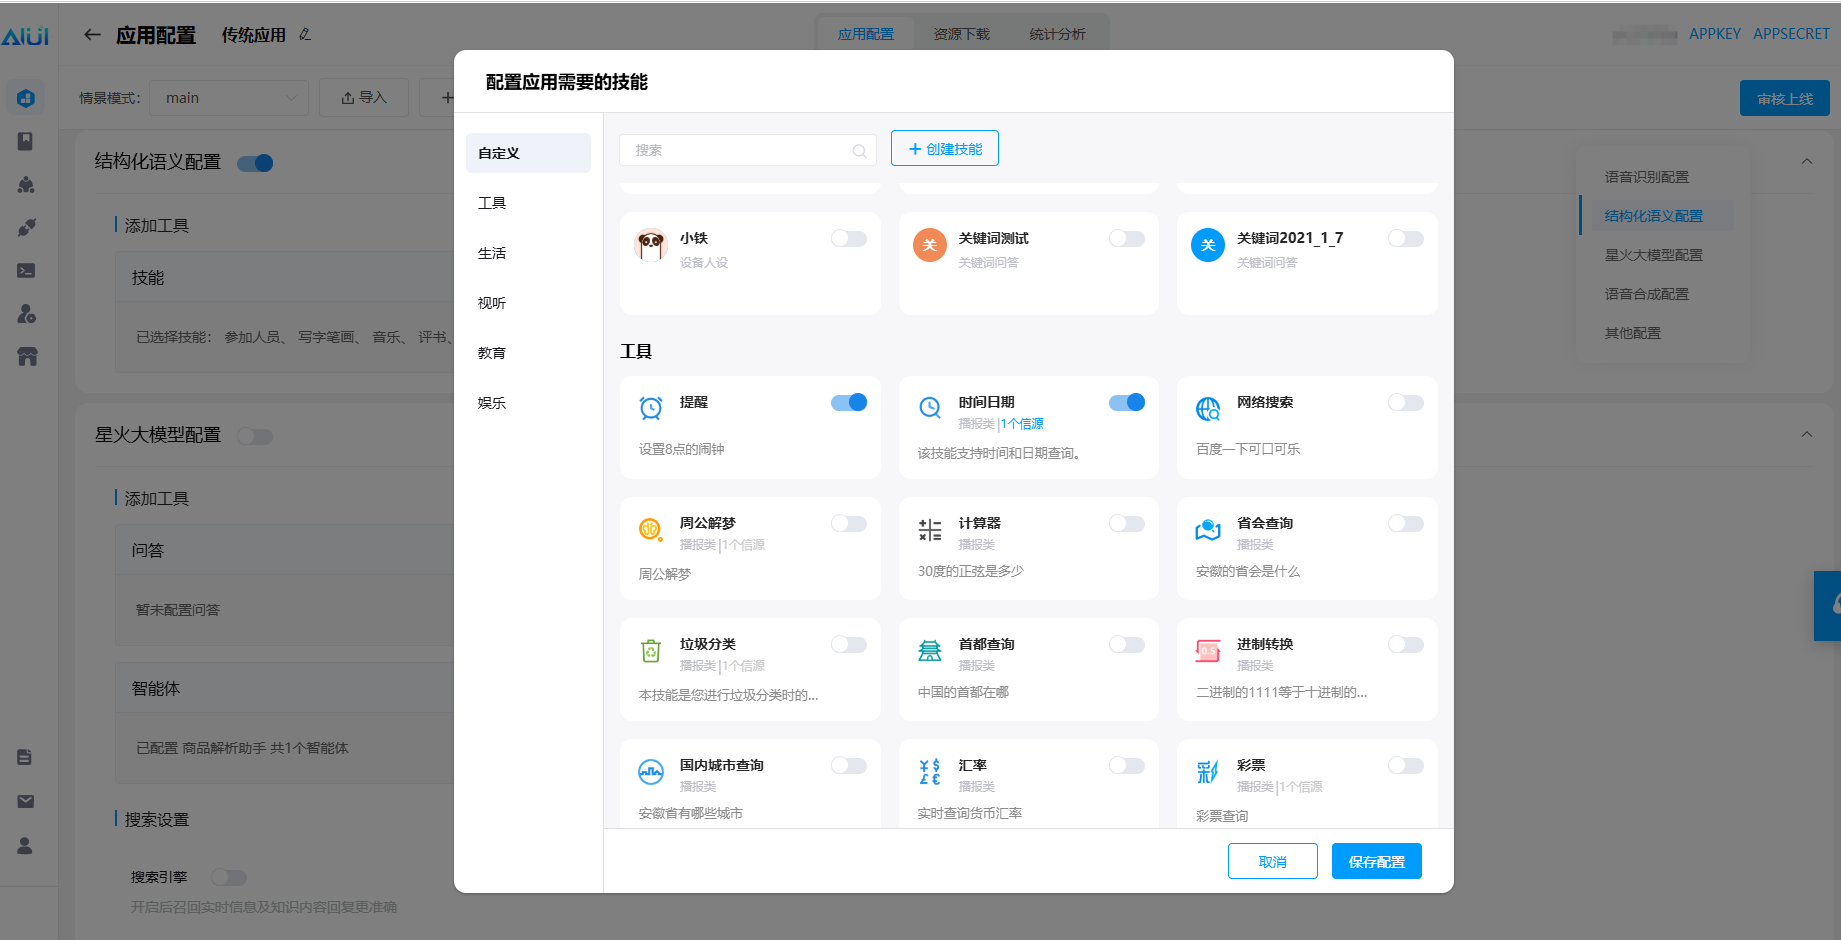This screenshot has height=940, width=1841.
Task: Click the 提醒 alarm clock icon
Action: coord(651,408)
